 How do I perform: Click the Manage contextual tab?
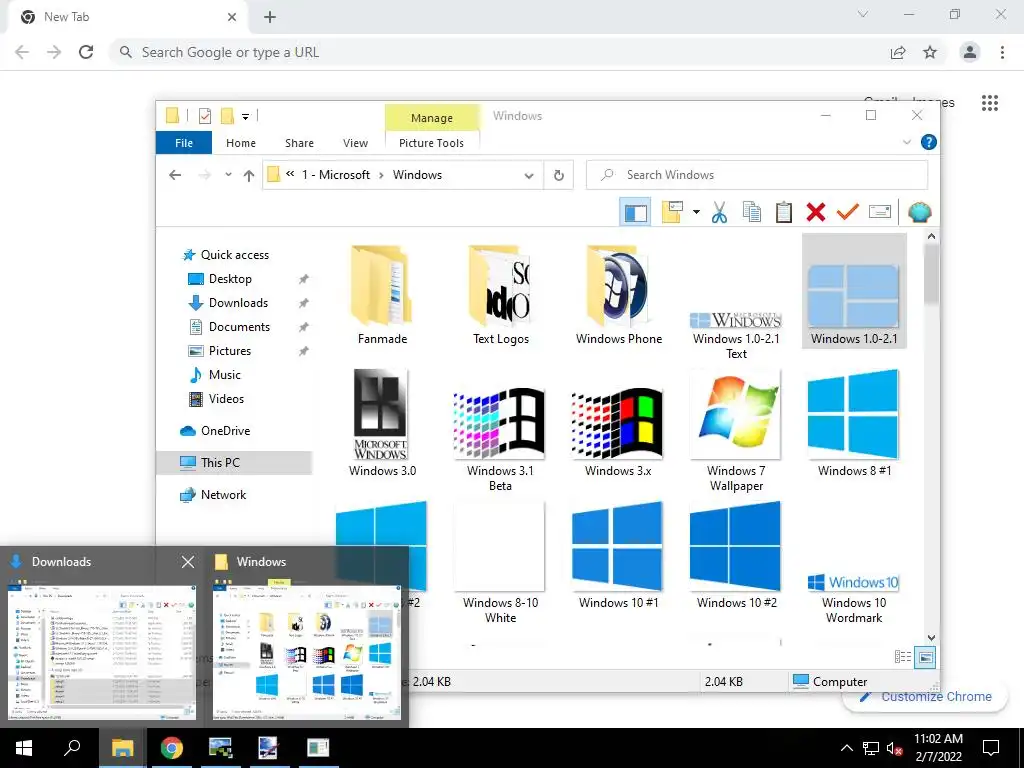click(432, 118)
